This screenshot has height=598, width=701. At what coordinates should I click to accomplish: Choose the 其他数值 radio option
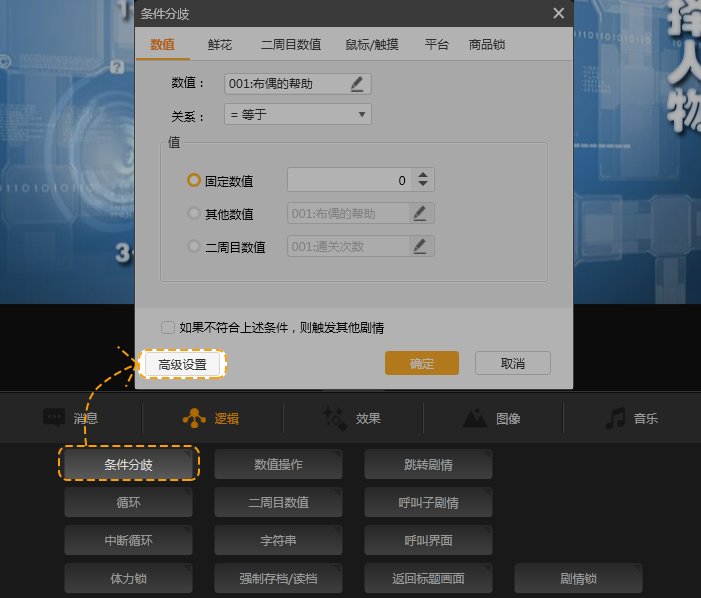tap(195, 213)
